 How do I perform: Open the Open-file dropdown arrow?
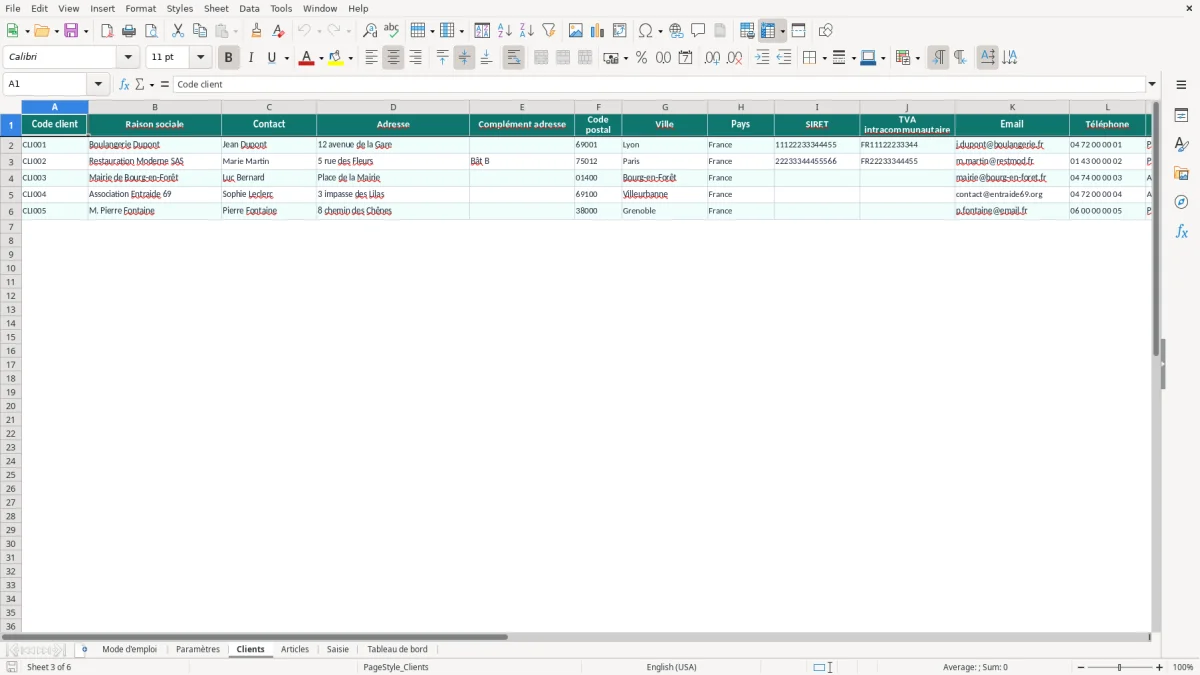[x=56, y=31]
